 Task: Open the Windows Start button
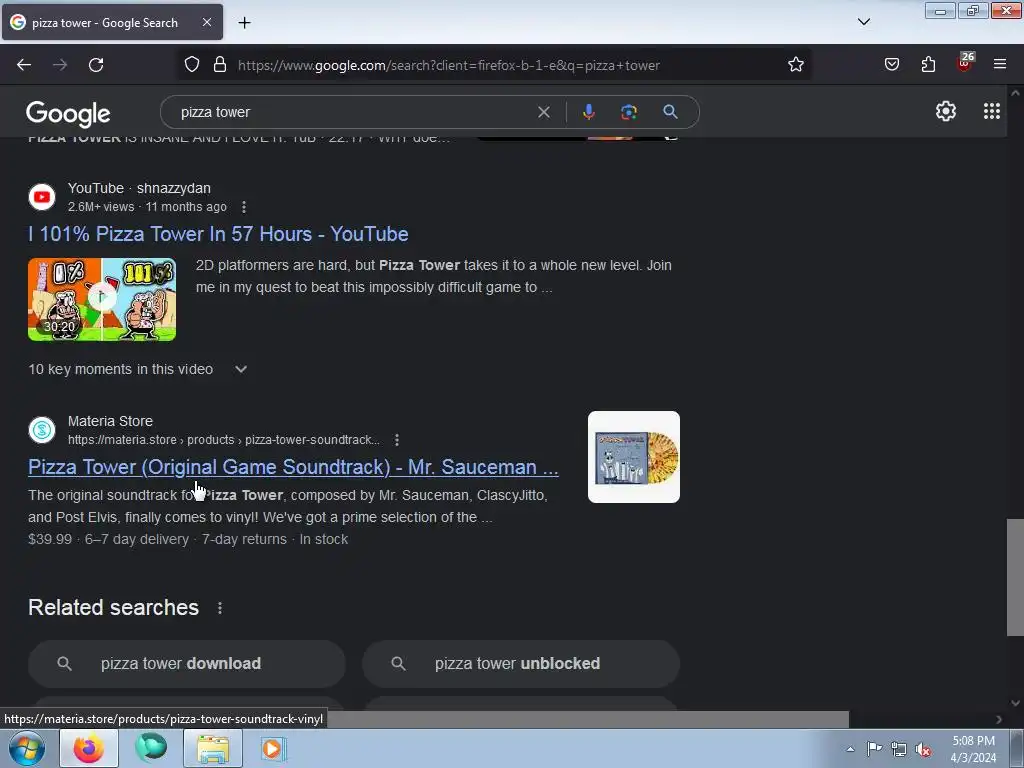tap(27, 748)
